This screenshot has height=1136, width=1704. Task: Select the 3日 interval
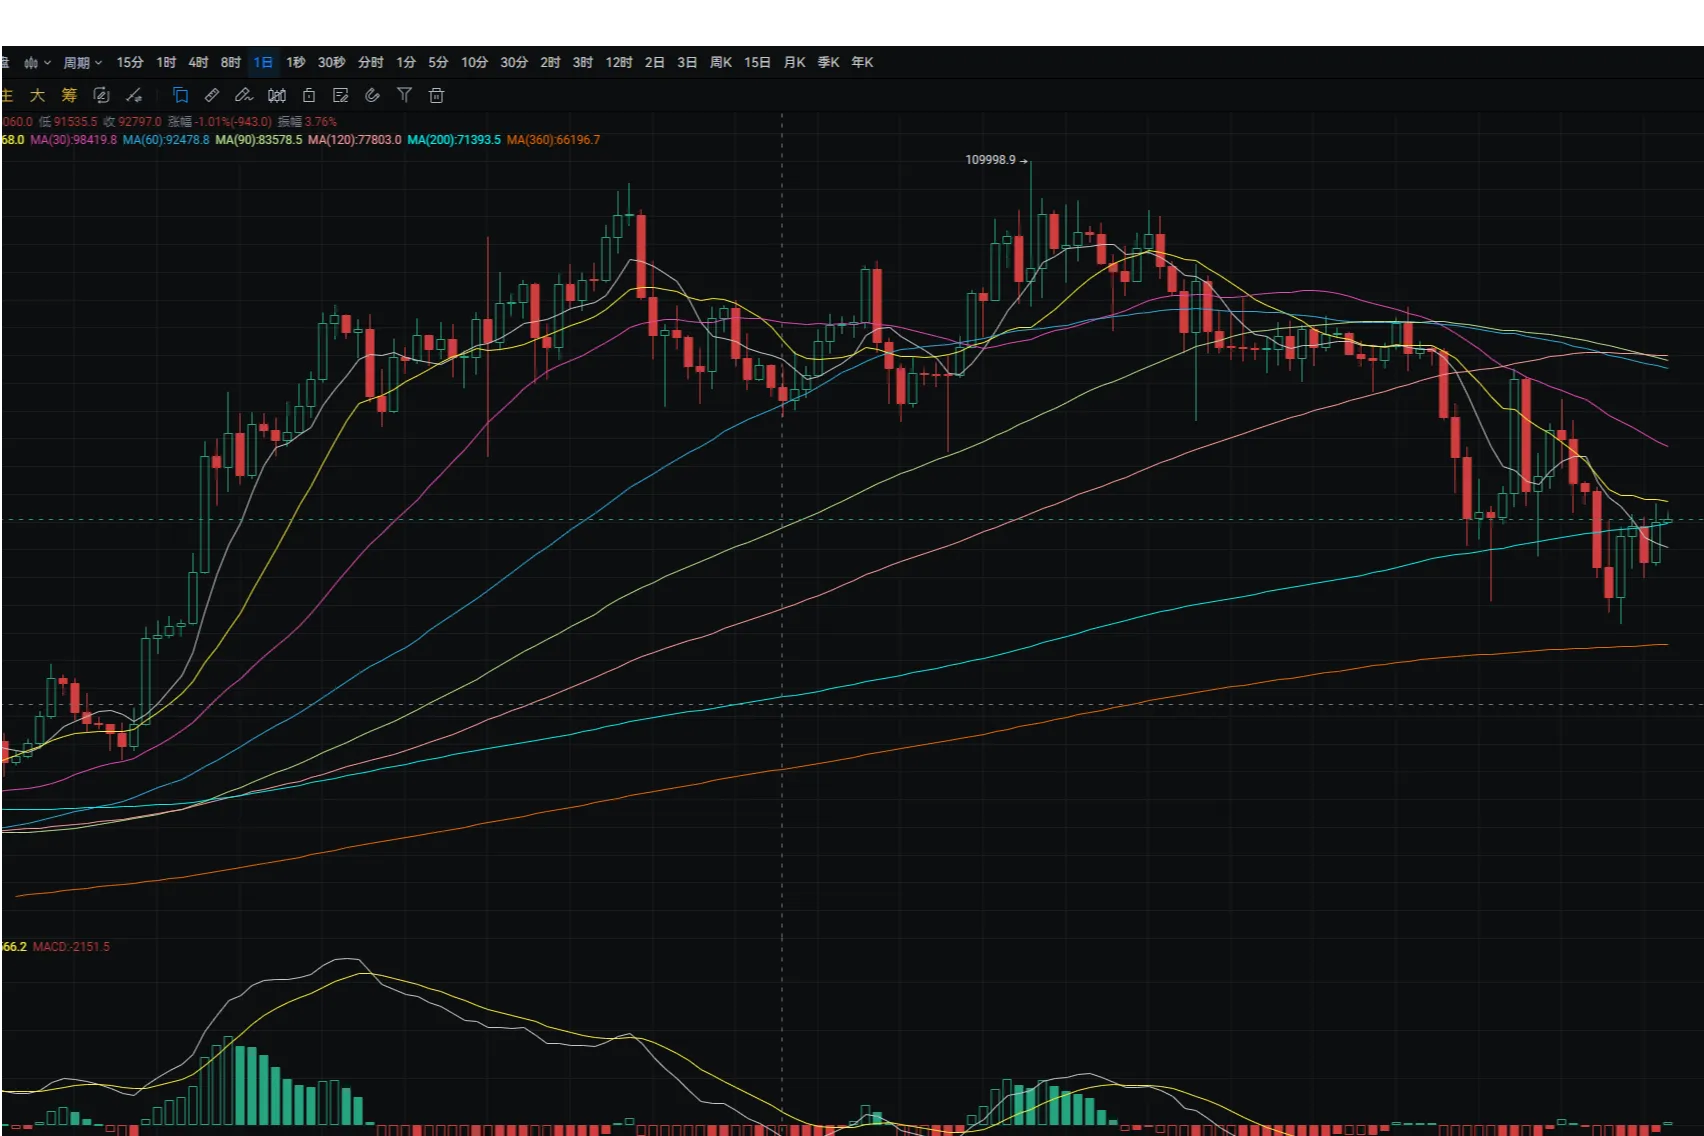[x=687, y=63]
